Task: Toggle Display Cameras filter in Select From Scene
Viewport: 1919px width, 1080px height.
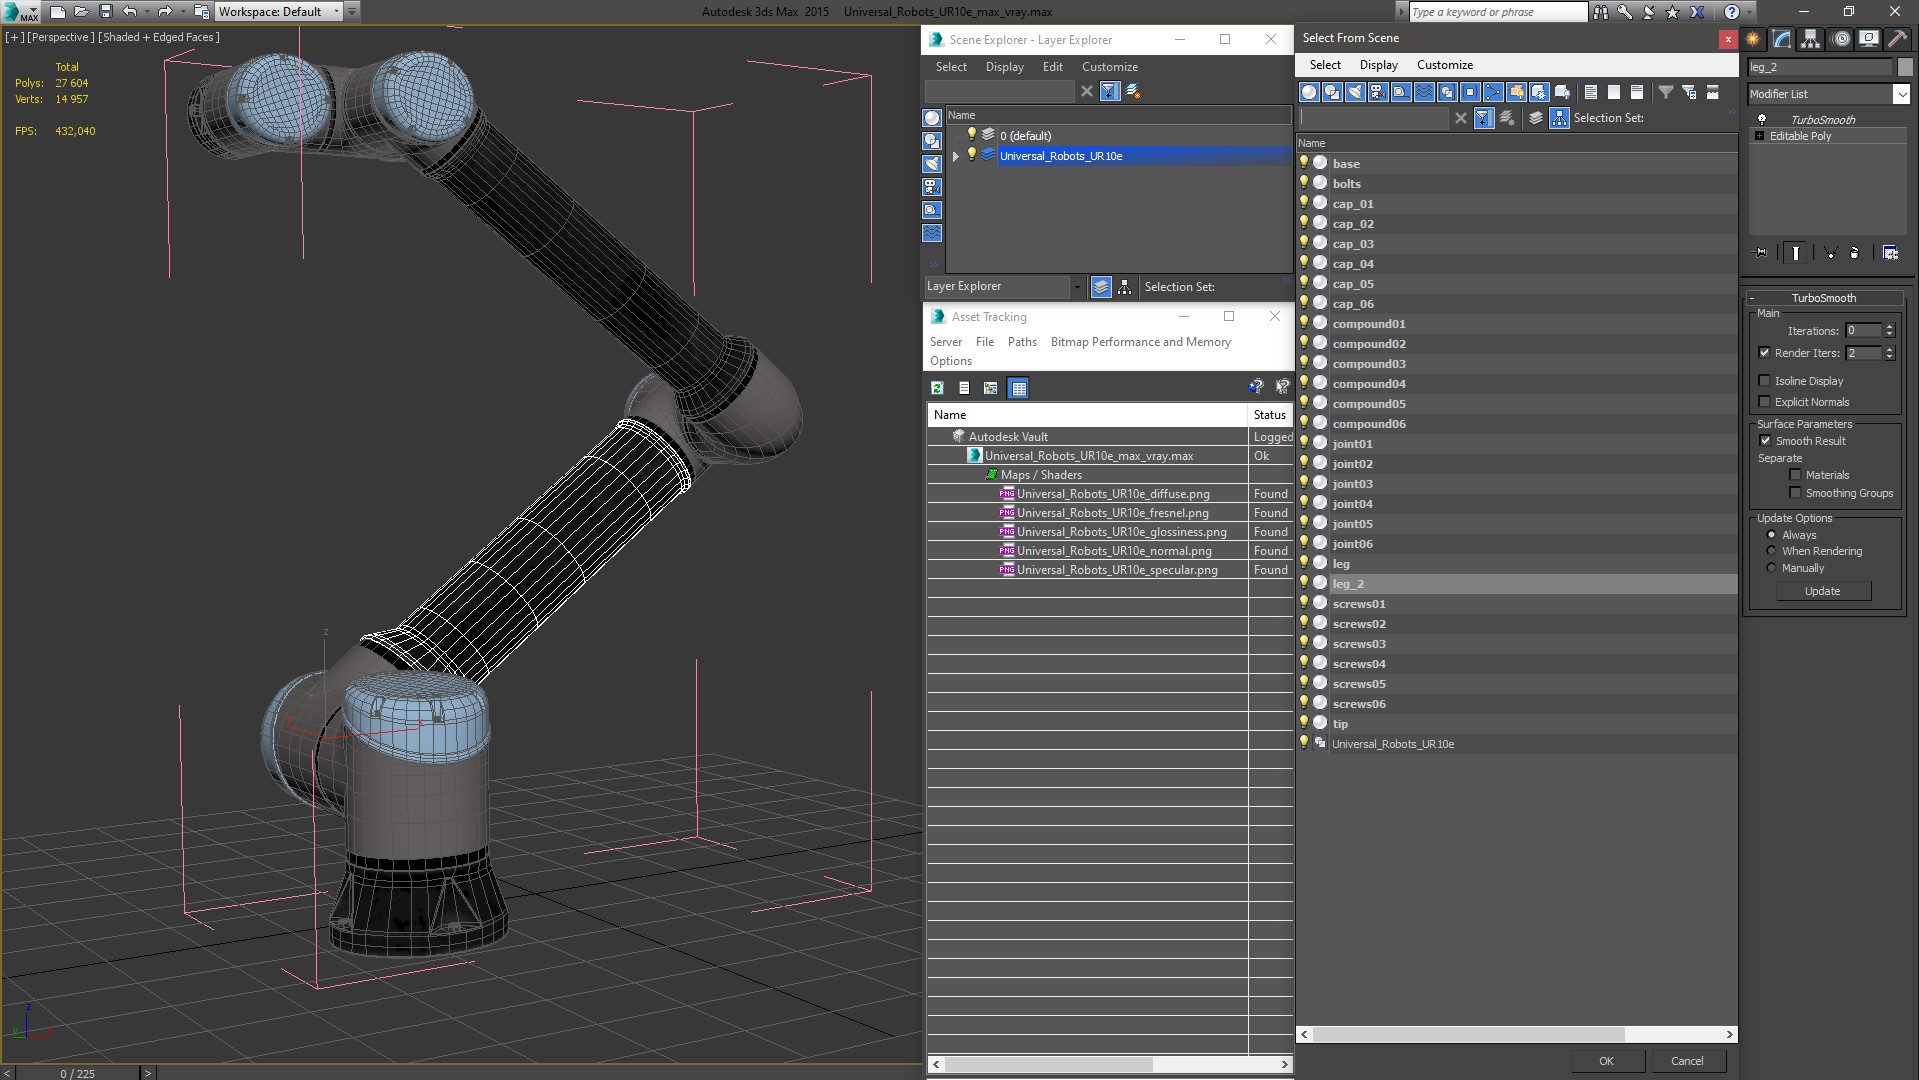Action: [x=1378, y=92]
